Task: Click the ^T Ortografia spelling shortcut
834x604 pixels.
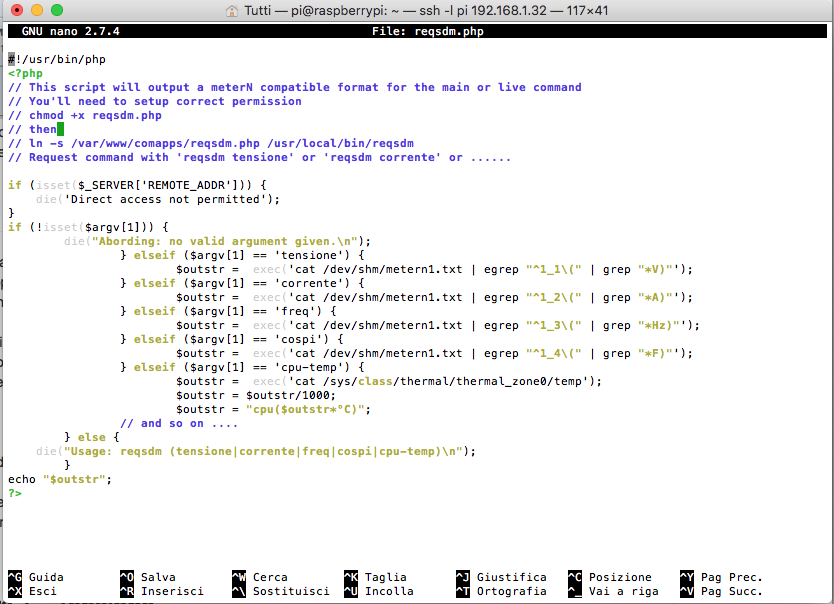Action: point(501,591)
